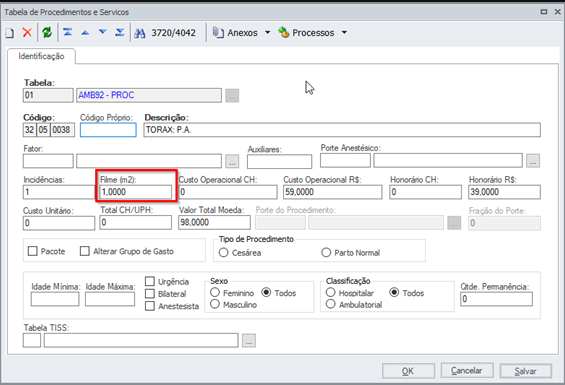The height and width of the screenshot is (385, 565).
Task: Click the Honorário R$ field
Action: [504, 192]
